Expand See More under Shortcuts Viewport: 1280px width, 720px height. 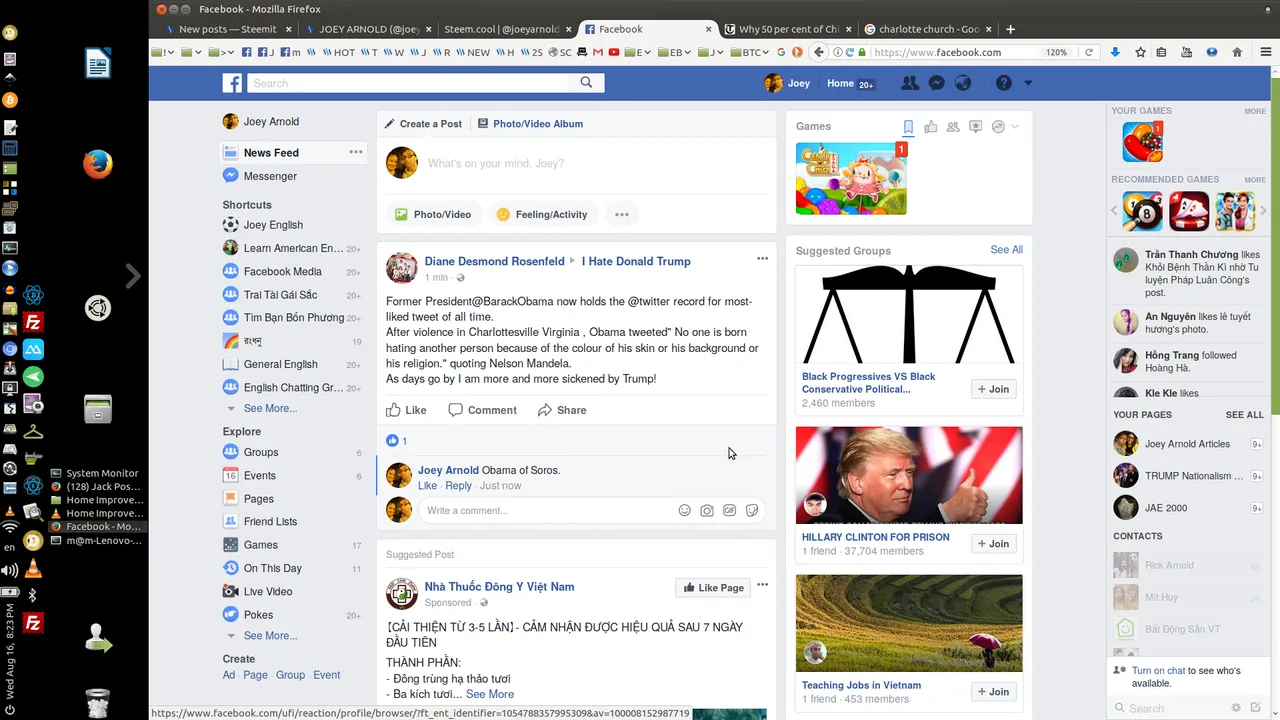point(270,408)
